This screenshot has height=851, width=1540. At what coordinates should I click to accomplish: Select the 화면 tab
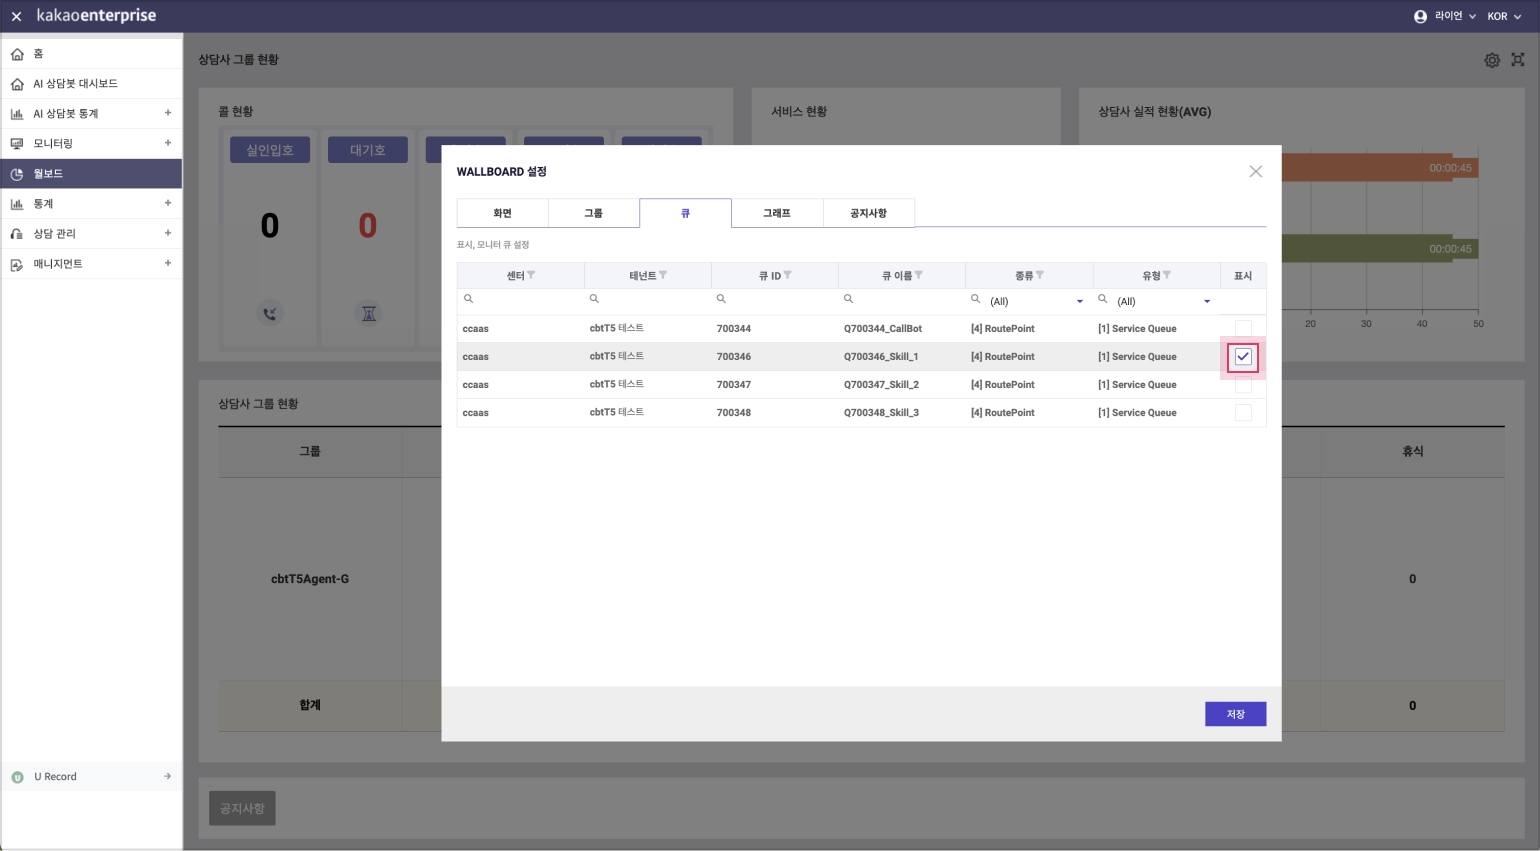502,213
